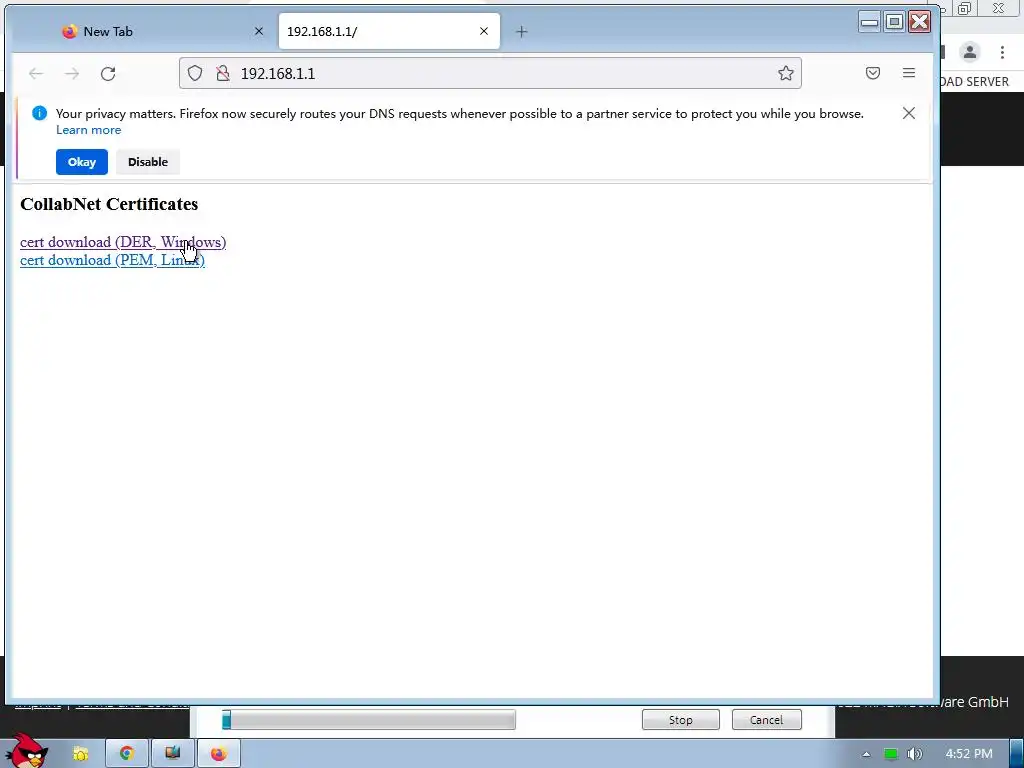Viewport: 1024px width, 768px height.
Task: Show hidden system tray icons
Action: [867, 754]
